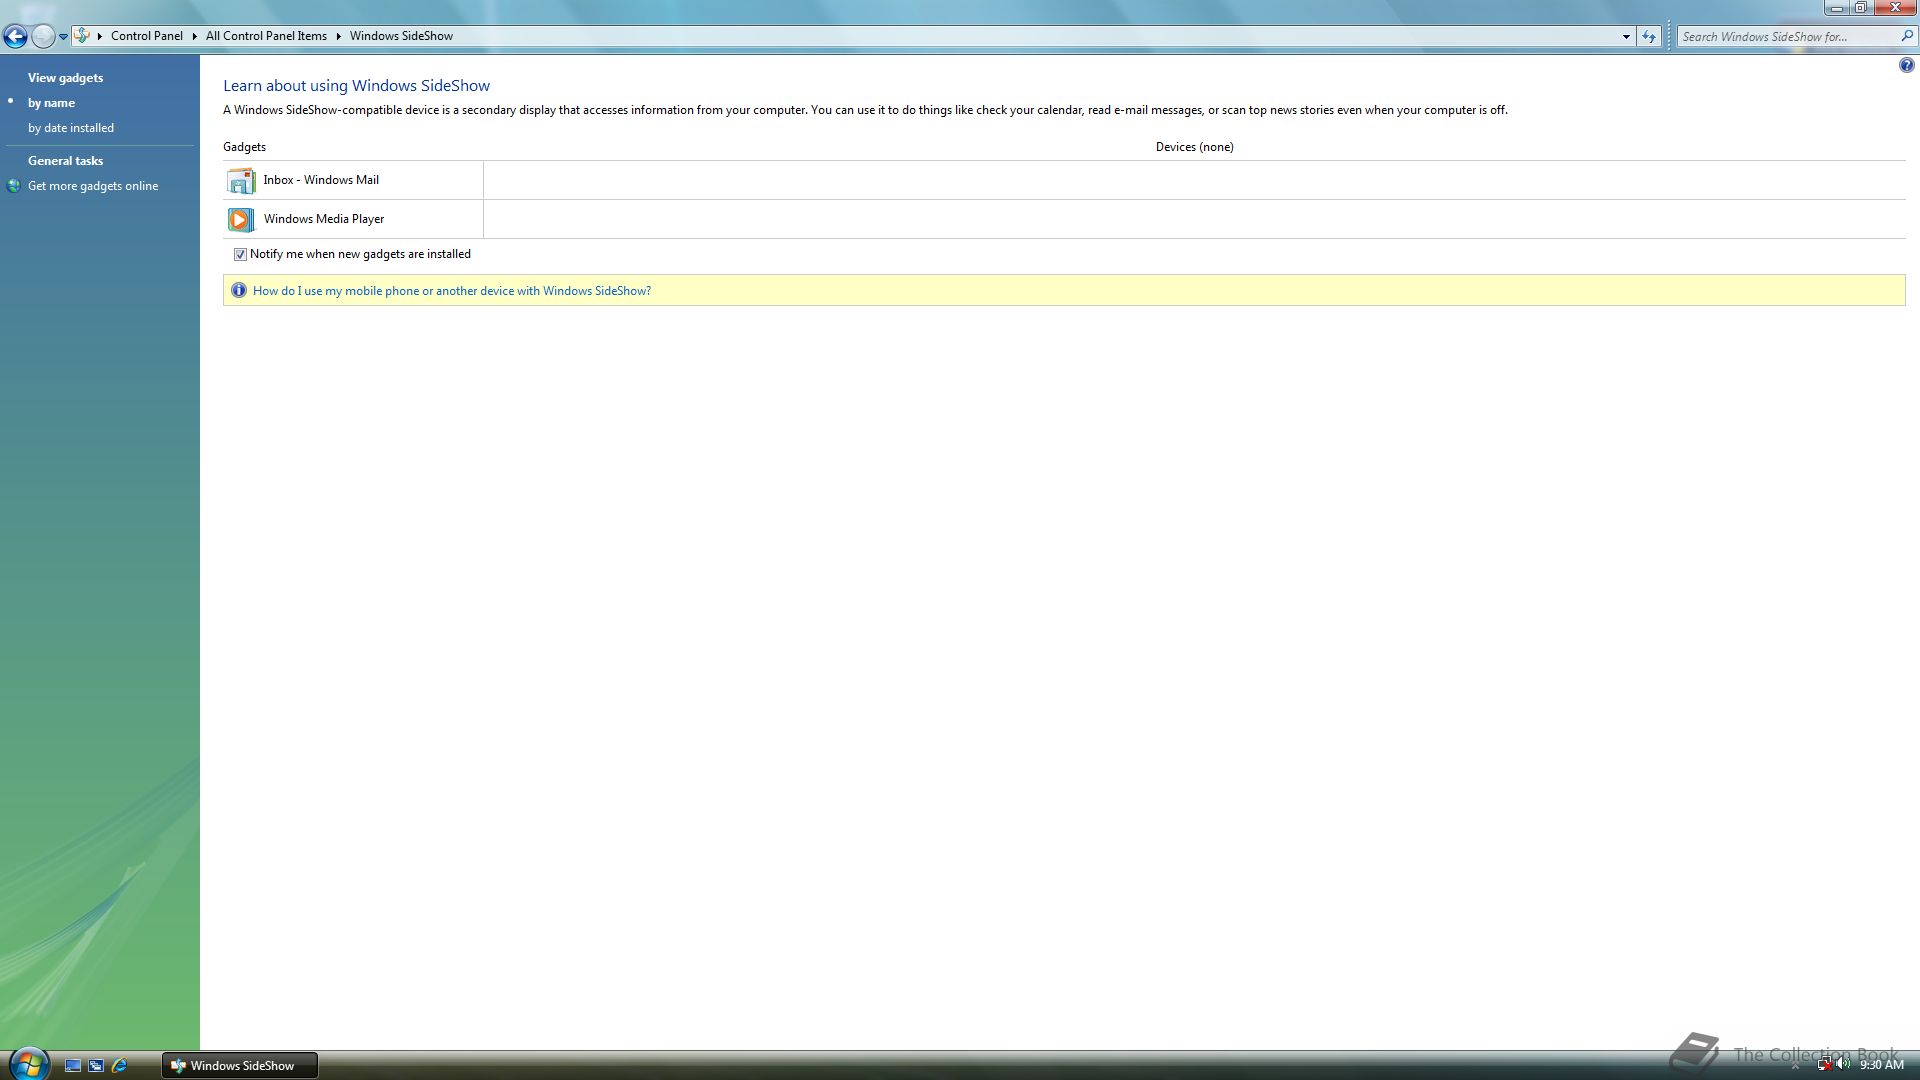Open the help question mark icon
The width and height of the screenshot is (1920, 1080).
[x=1906, y=66]
